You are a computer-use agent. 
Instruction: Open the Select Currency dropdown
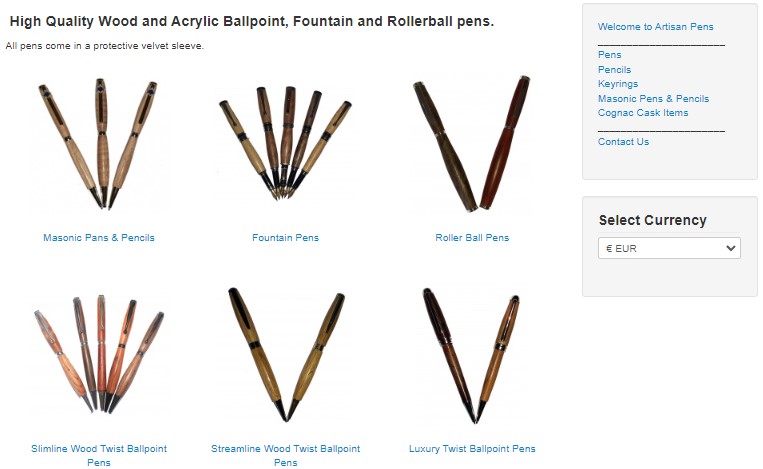[669, 248]
